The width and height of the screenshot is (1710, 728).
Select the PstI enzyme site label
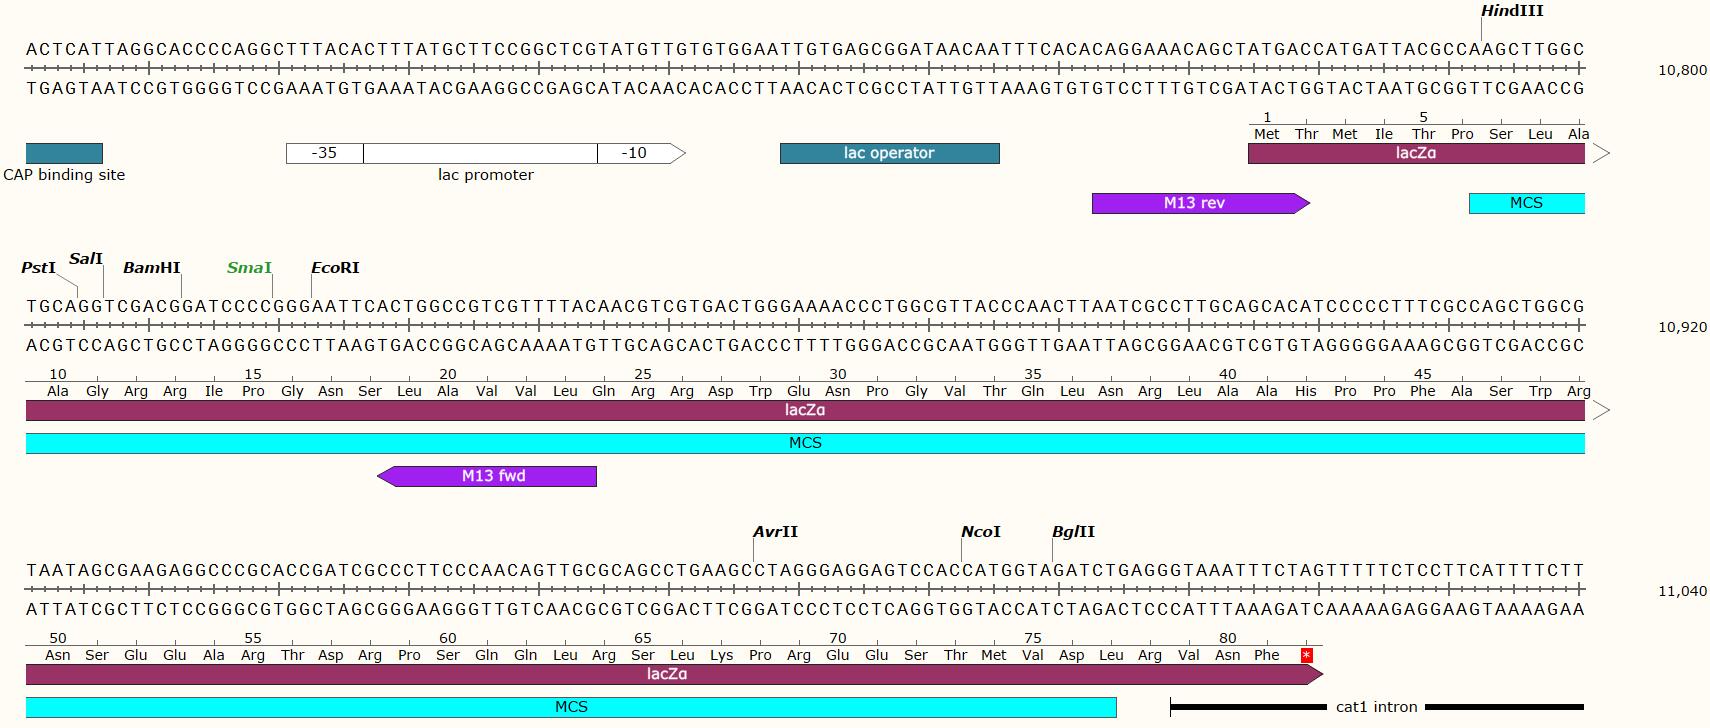[x=38, y=268]
